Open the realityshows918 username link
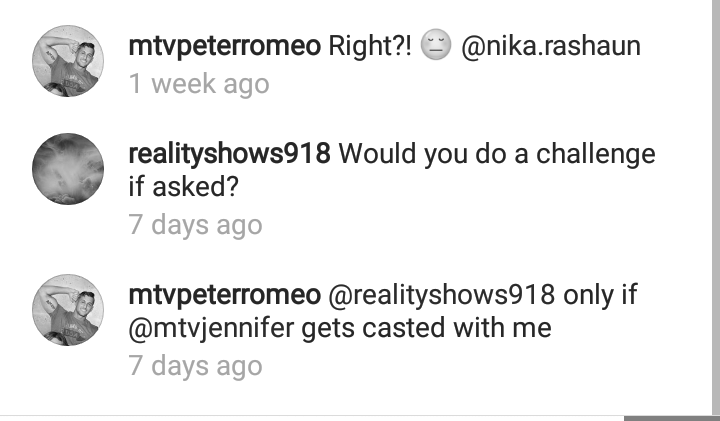Image resolution: width=720 pixels, height=421 pixels. pyautogui.click(x=229, y=154)
